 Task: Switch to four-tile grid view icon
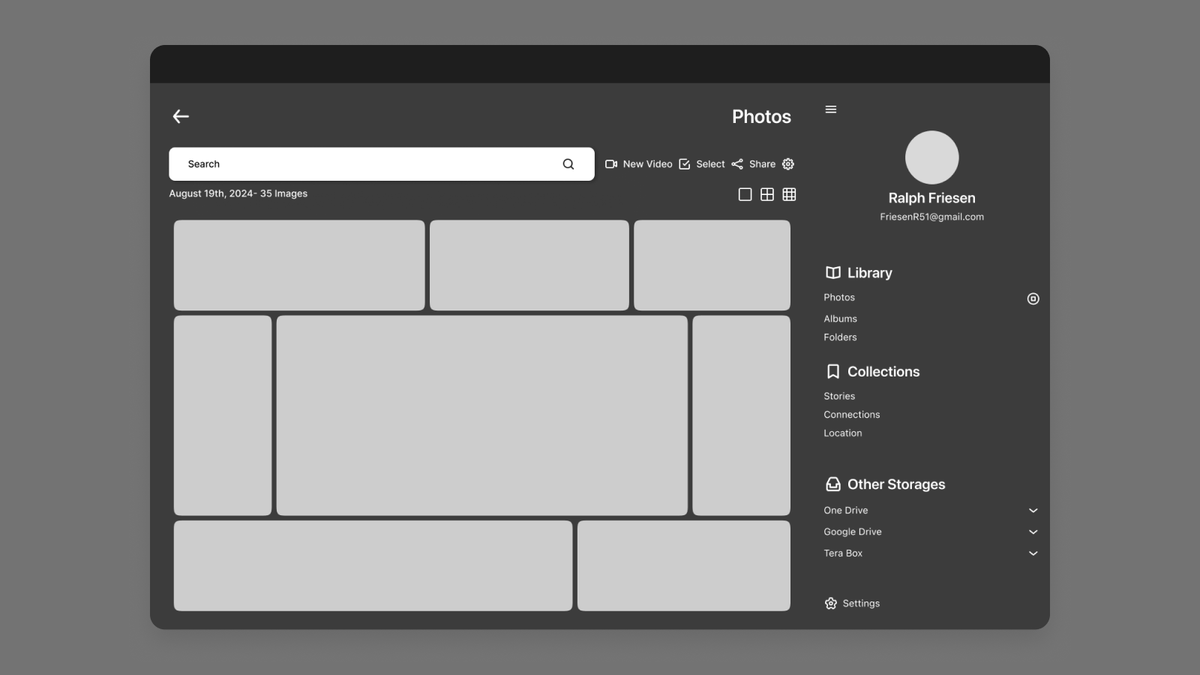click(x=767, y=194)
